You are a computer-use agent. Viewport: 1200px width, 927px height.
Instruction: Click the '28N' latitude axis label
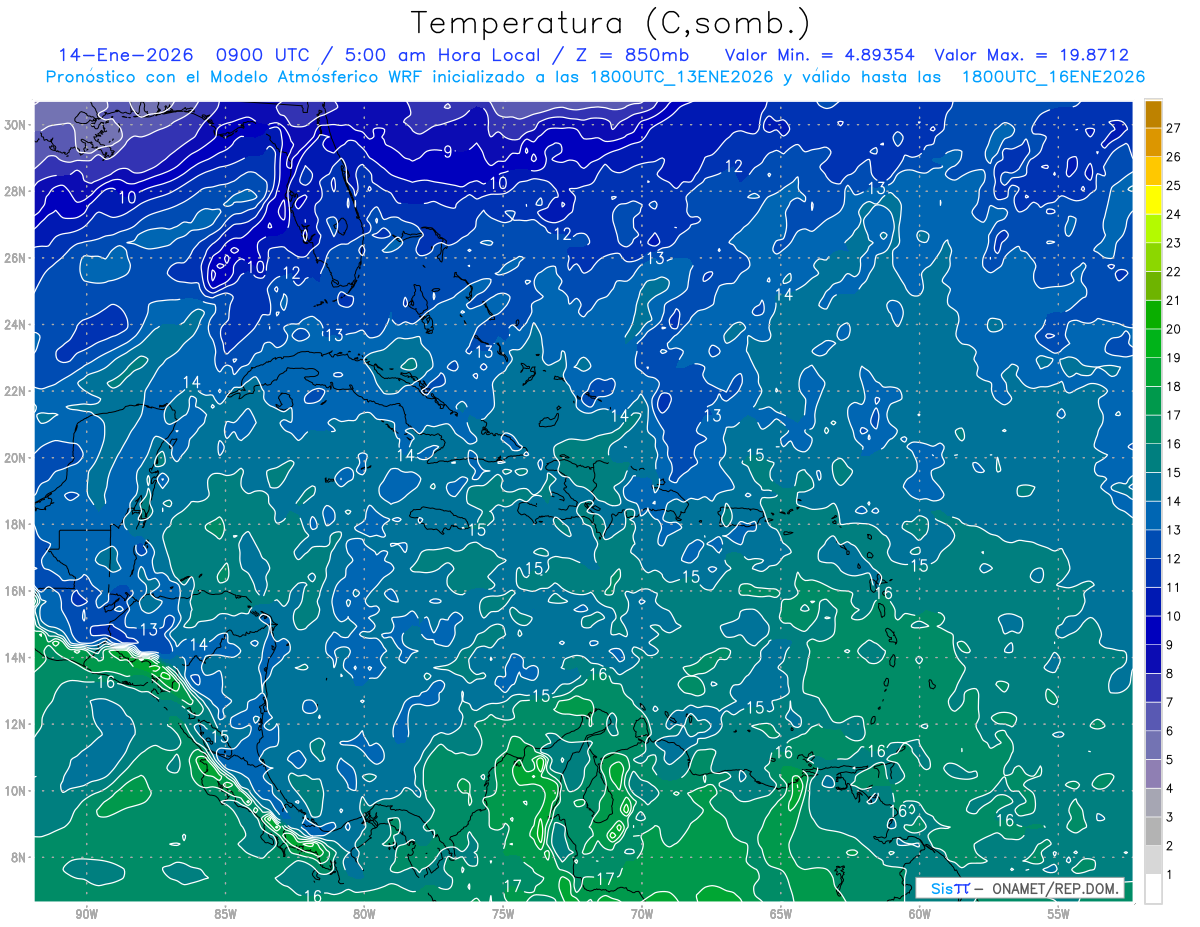pyautogui.click(x=17, y=191)
